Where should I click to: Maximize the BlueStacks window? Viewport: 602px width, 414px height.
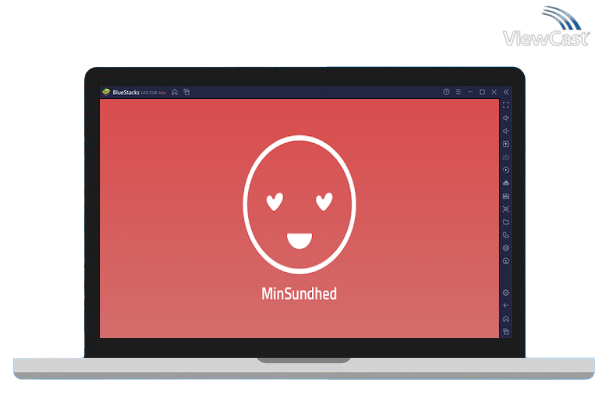(x=481, y=92)
